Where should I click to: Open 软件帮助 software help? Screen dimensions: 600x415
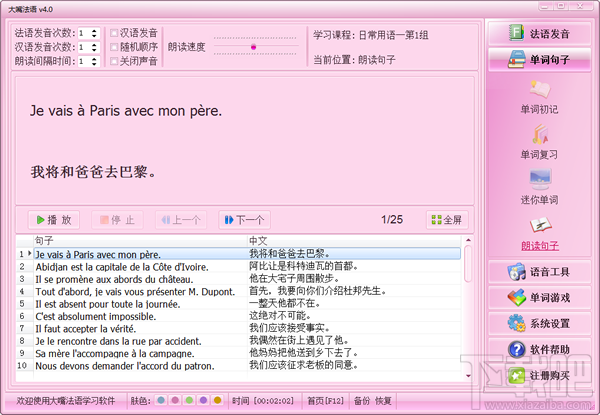pos(539,349)
